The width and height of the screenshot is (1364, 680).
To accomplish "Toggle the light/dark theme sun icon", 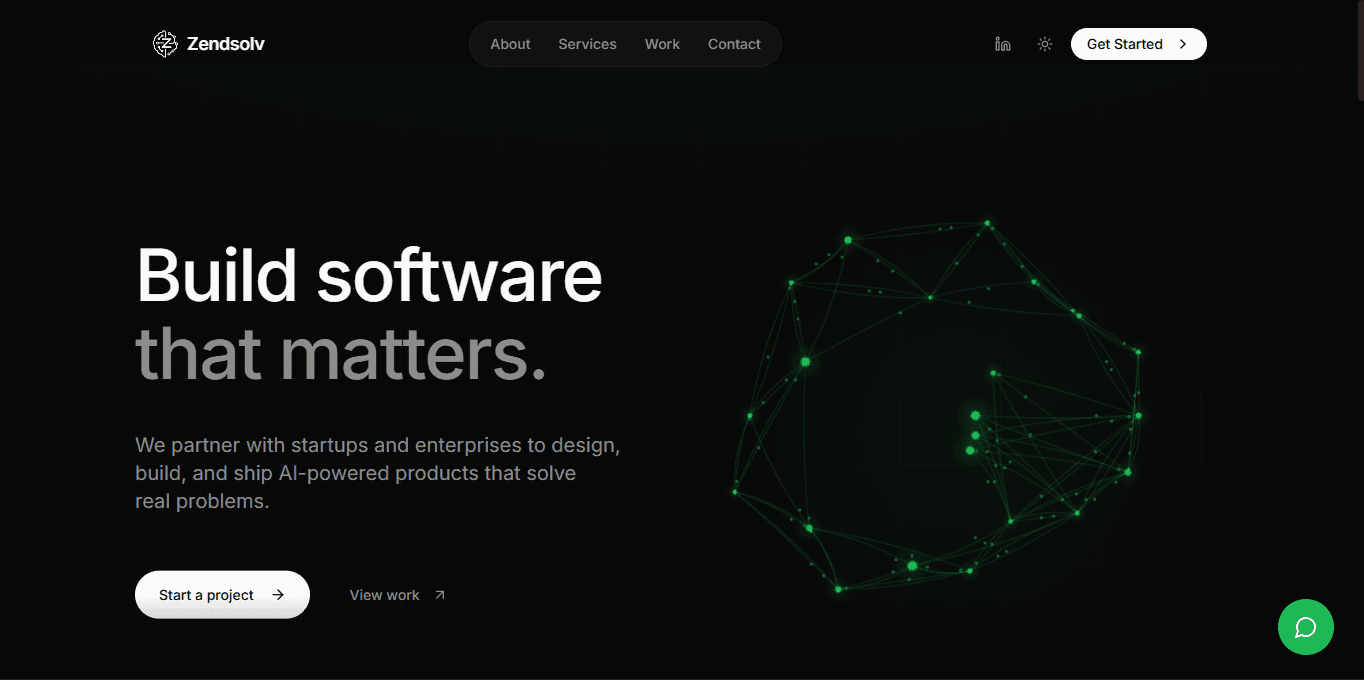I will click(1045, 44).
